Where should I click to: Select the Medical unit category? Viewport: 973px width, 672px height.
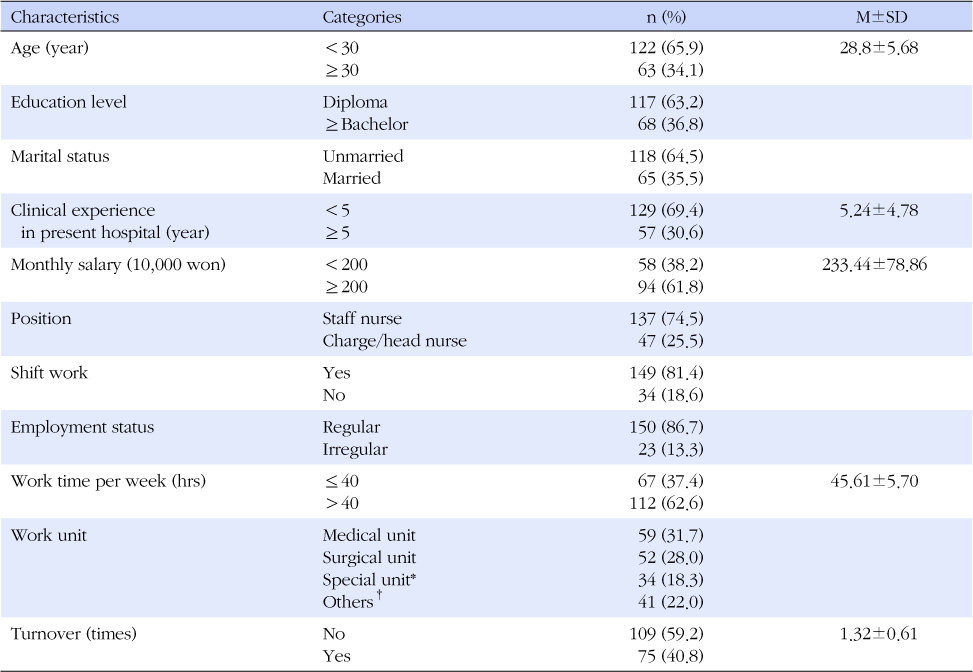tap(369, 535)
